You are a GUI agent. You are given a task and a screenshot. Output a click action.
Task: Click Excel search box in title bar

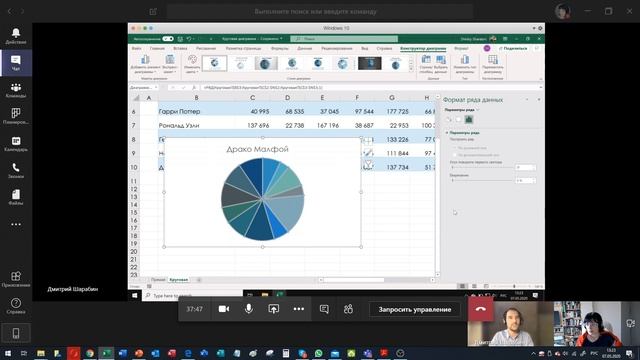(344, 39)
